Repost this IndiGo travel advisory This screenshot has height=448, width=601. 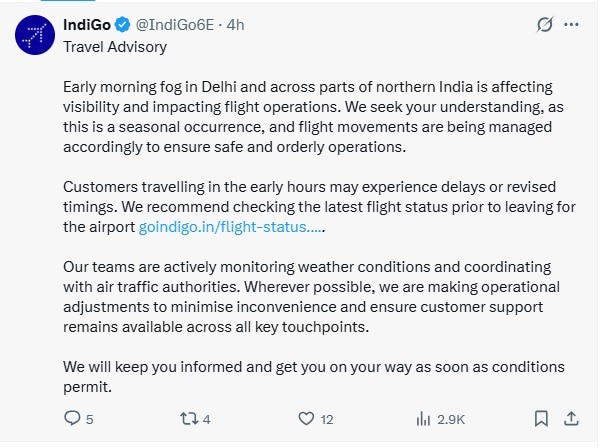click(x=187, y=419)
